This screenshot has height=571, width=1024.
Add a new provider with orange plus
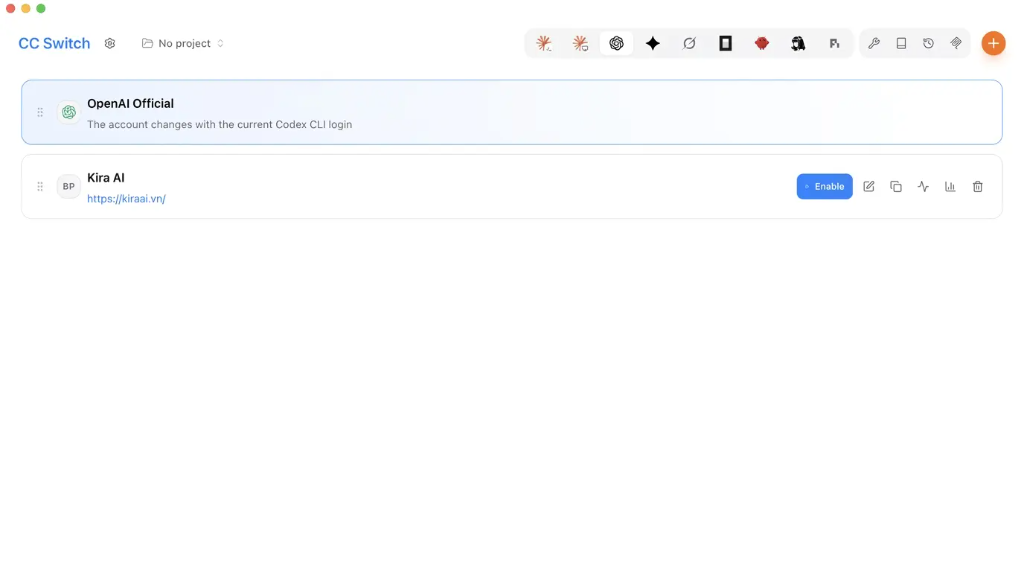pos(993,43)
